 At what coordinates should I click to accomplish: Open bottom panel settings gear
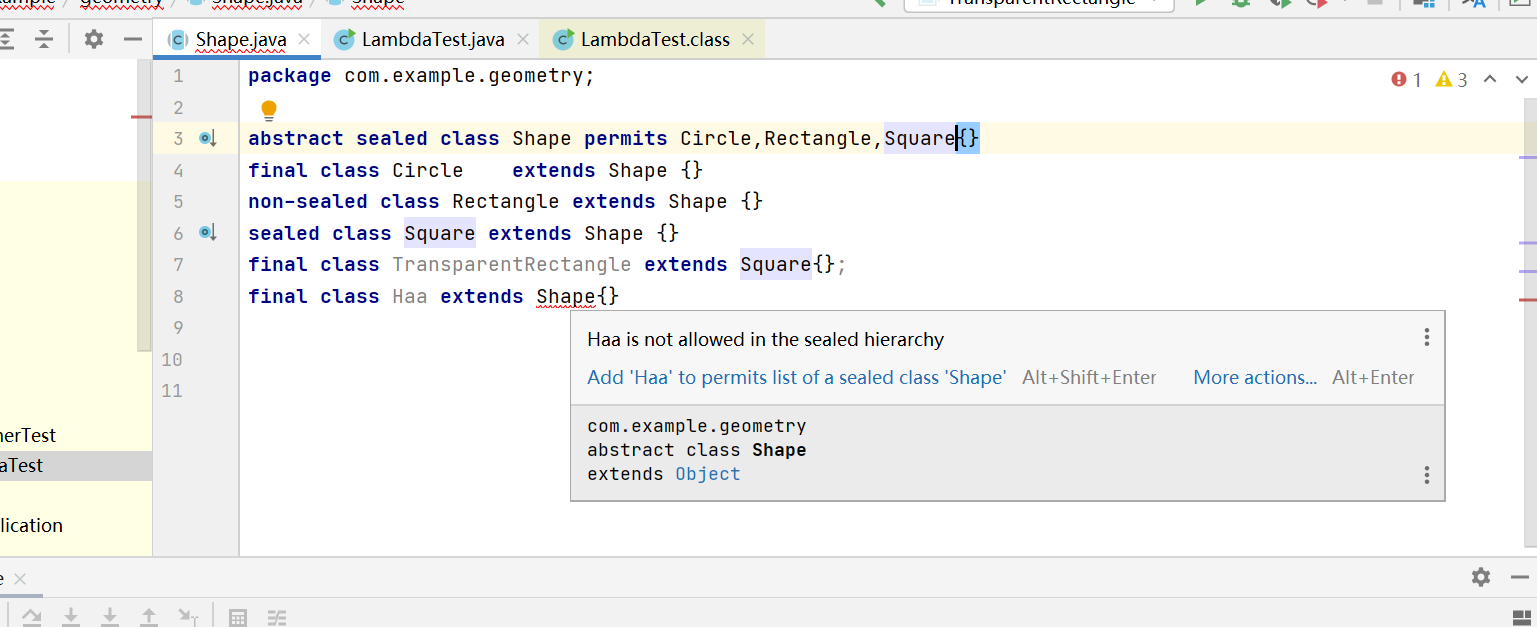pos(1481,577)
